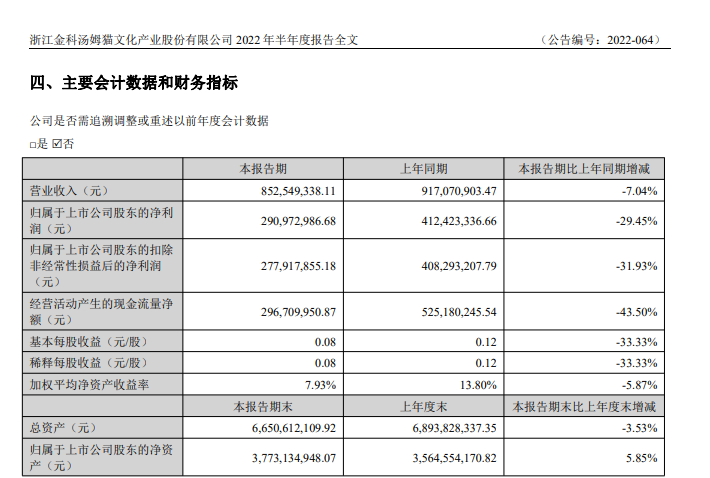Select the percentage -43.50%
Screen dimensions: 710x478
point(637,312)
